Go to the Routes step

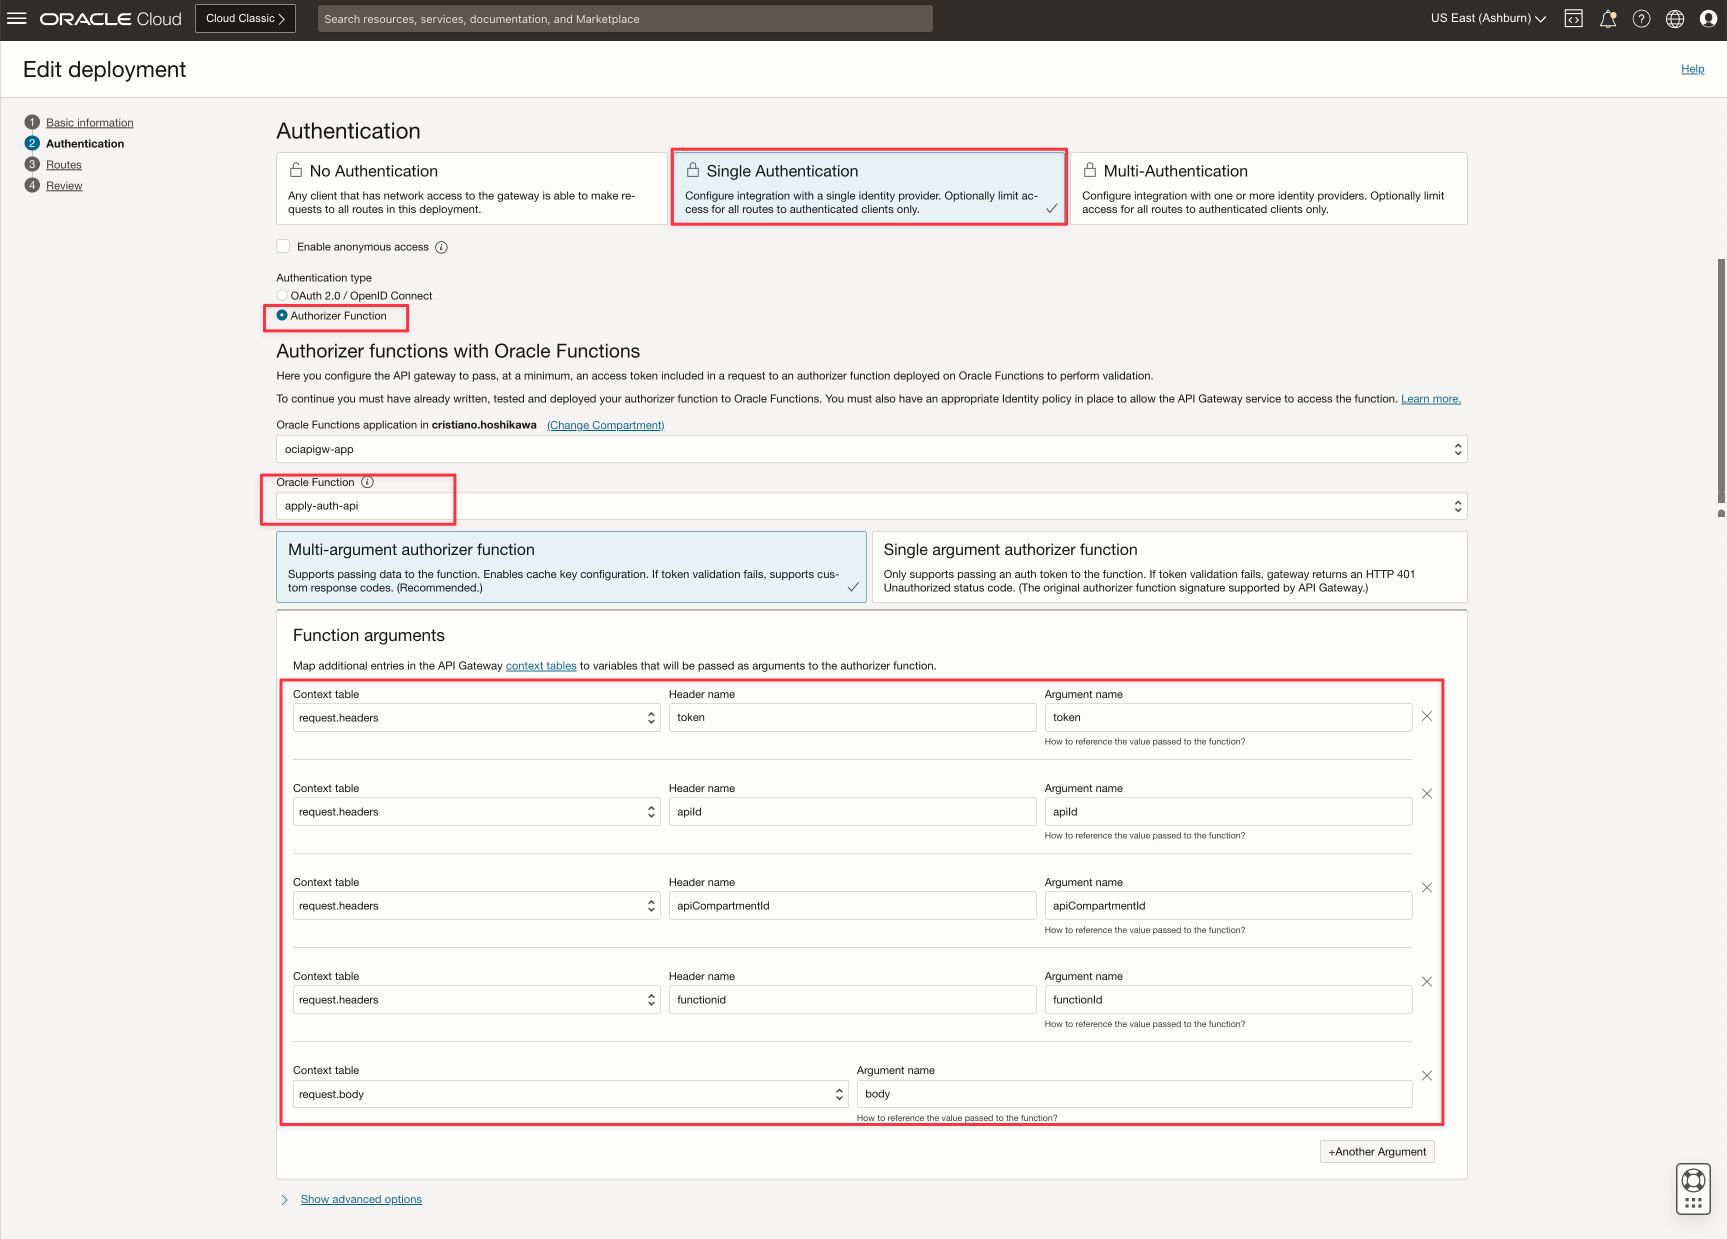coord(64,165)
